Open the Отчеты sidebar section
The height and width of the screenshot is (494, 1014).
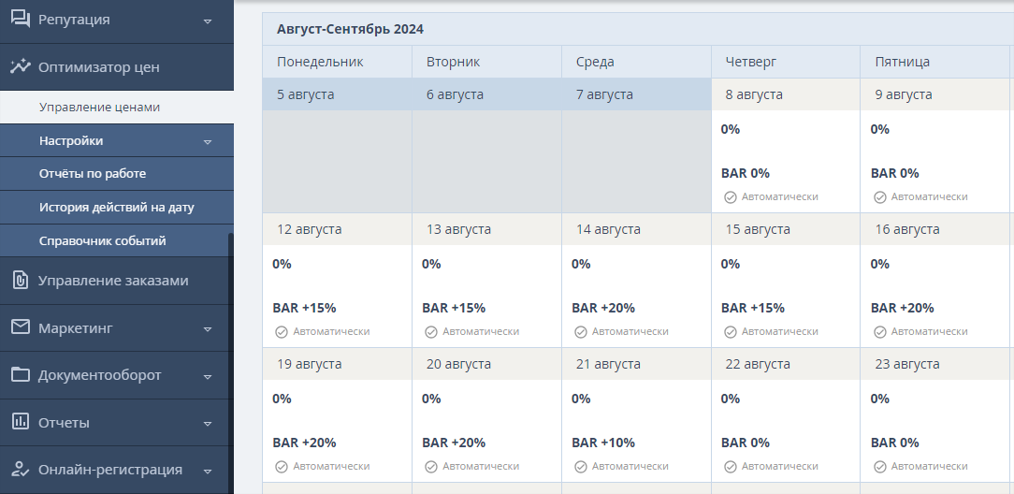tap(116, 422)
